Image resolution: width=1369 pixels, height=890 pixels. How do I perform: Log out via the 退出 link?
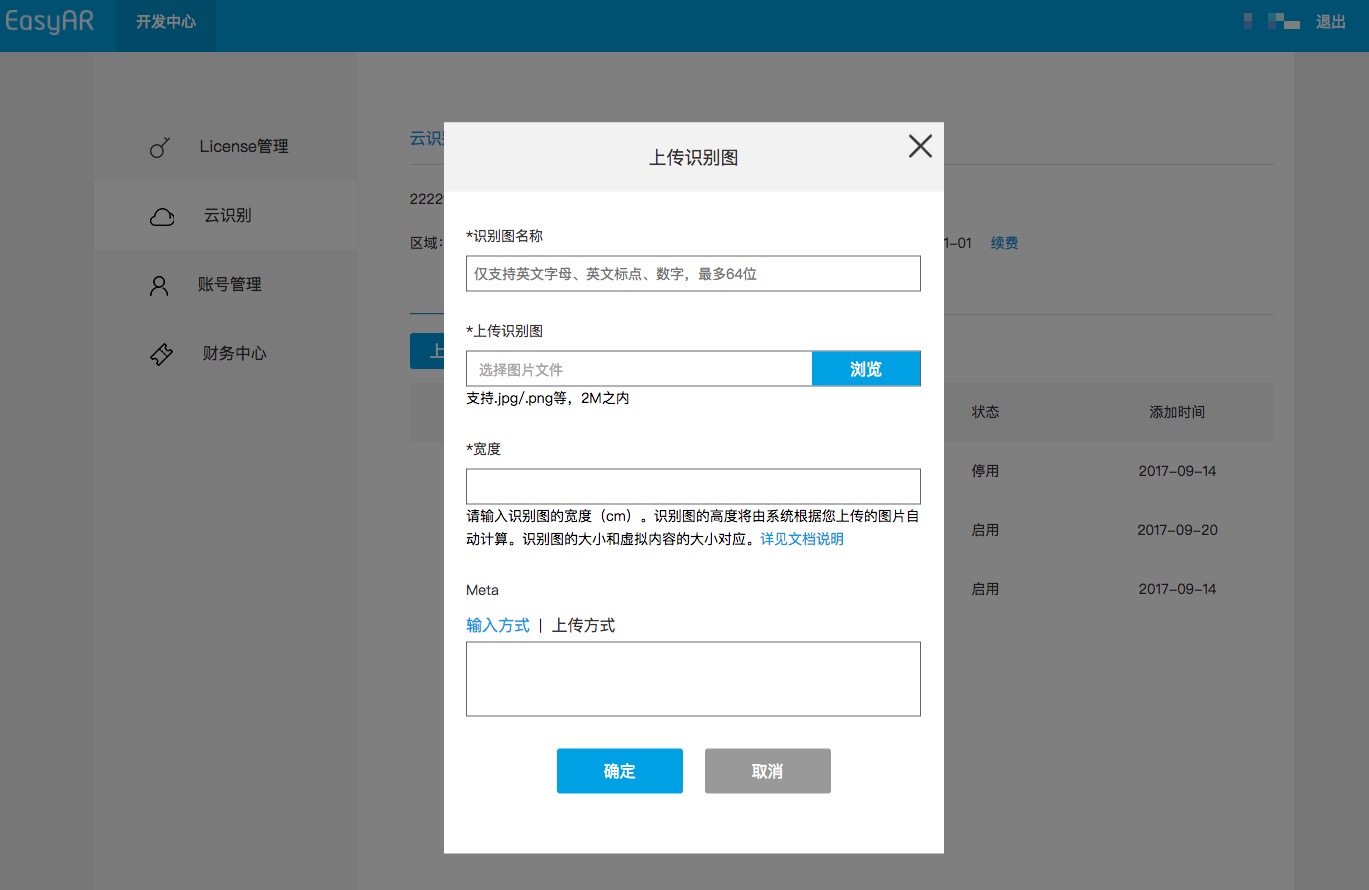coord(1330,21)
